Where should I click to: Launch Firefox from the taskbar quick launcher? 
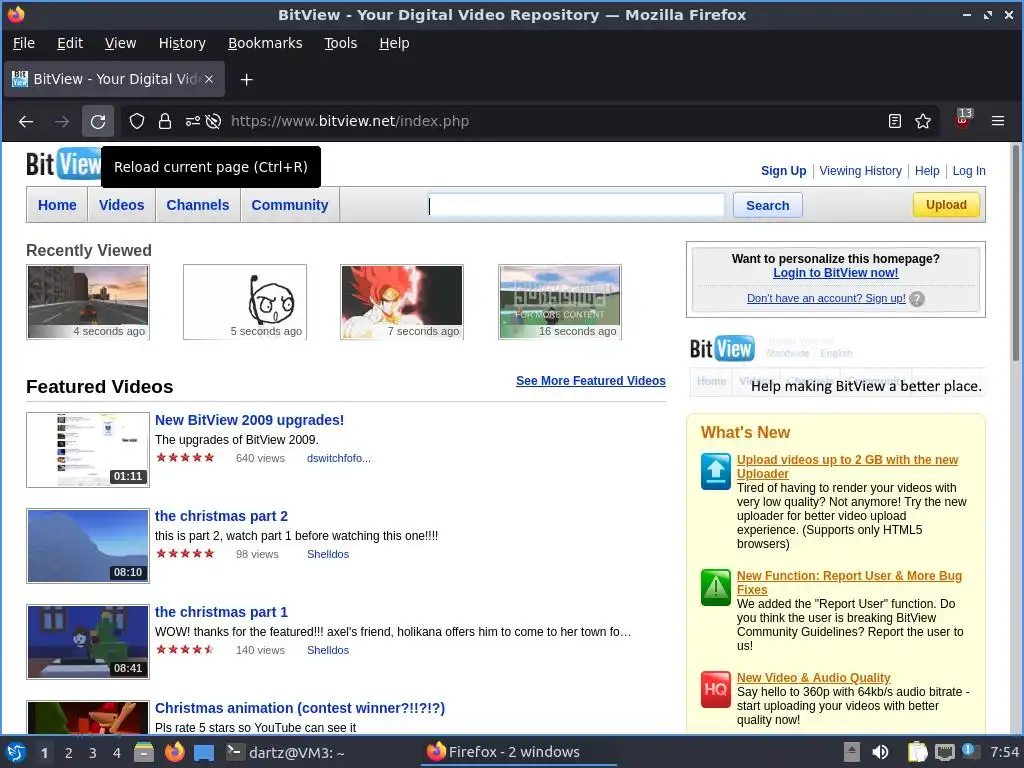pos(174,752)
